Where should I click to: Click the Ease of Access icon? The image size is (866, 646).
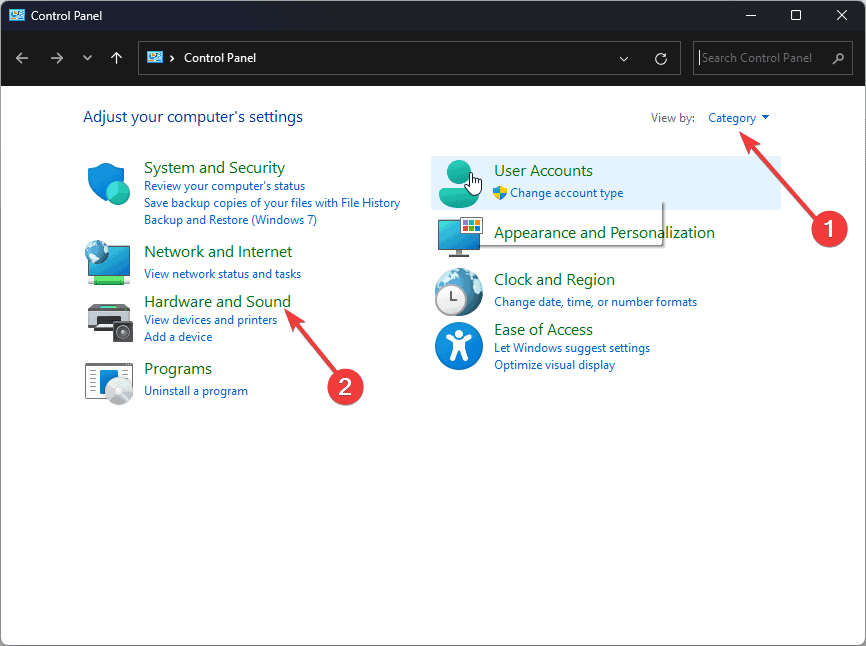[458, 346]
